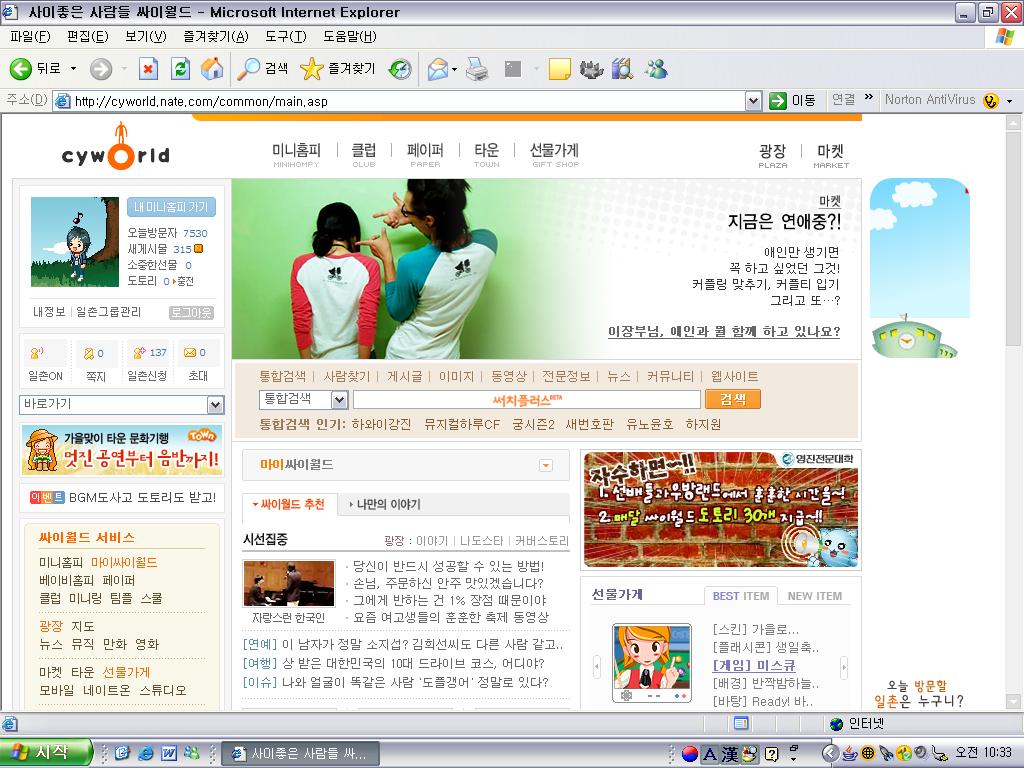Print the page with printer icon

[477, 69]
